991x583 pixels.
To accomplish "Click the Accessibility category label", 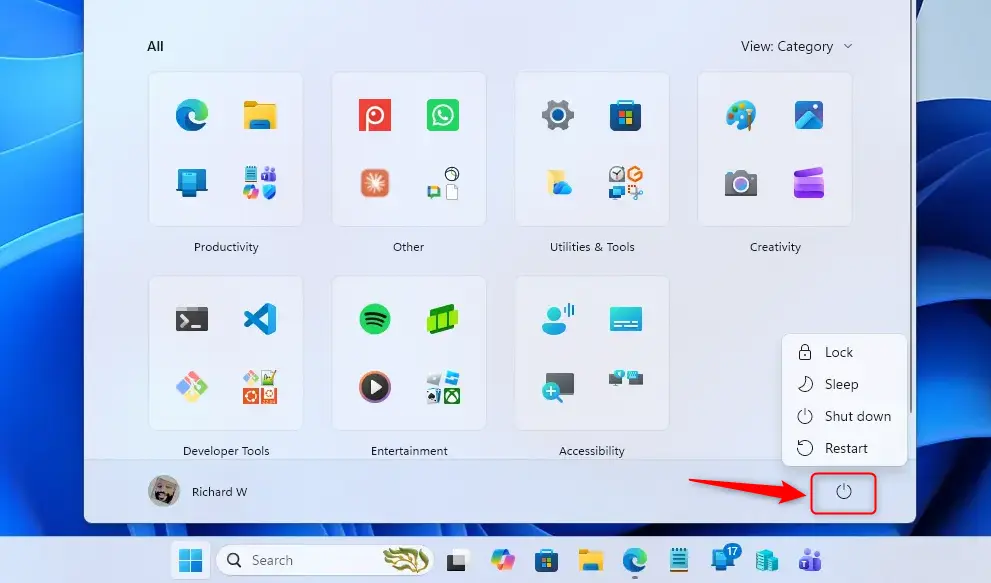I will point(592,451).
